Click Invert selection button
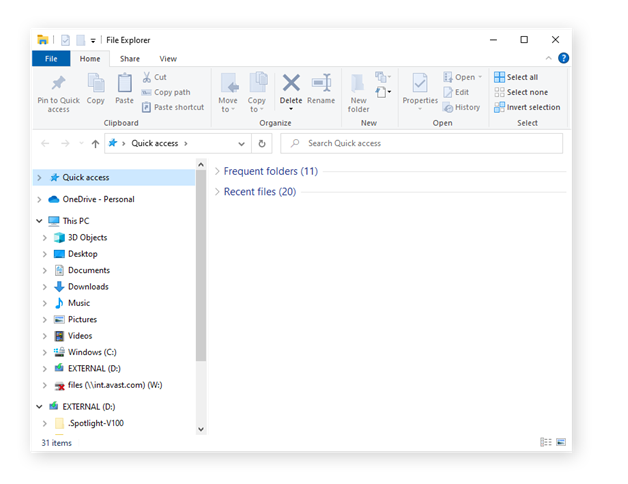Image resolution: width=628 pixels, height=484 pixels. click(x=527, y=107)
